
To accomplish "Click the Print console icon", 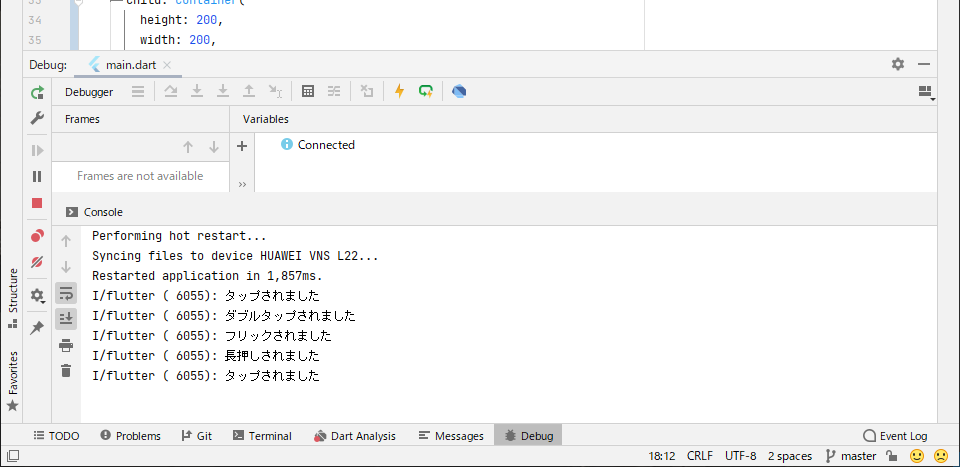I will pos(66,345).
